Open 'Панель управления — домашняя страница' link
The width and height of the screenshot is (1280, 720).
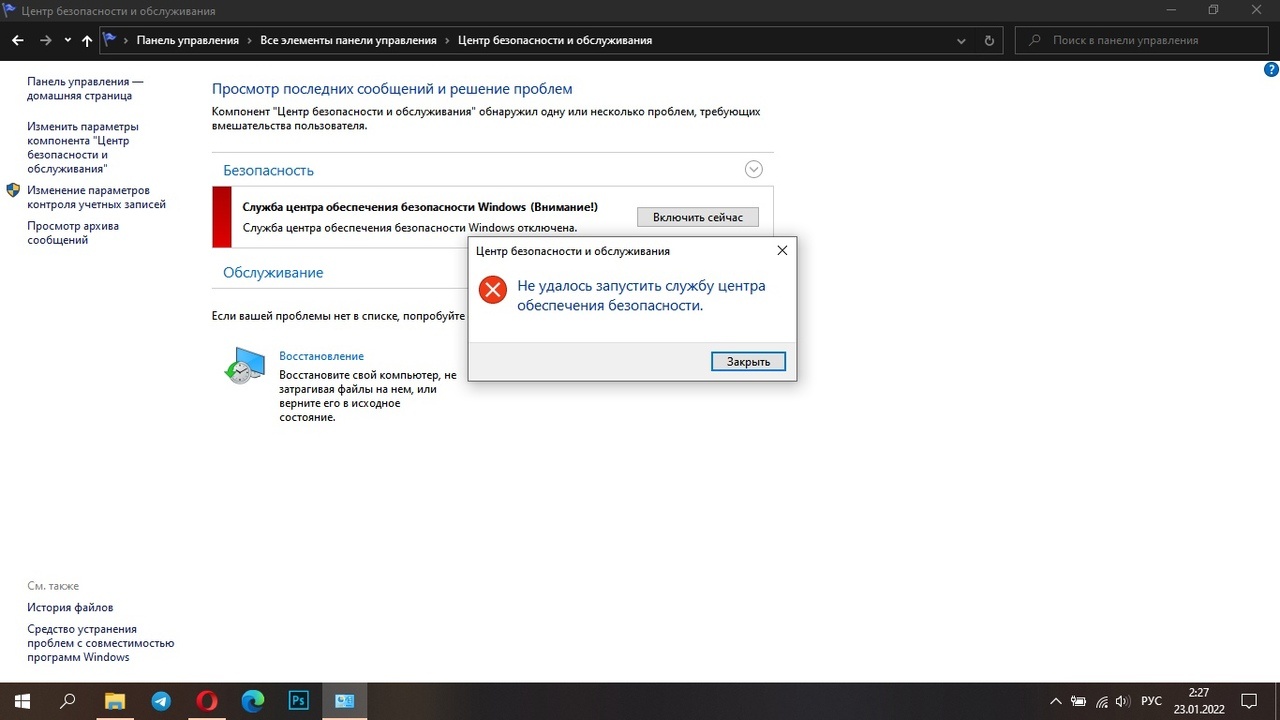[x=85, y=88]
